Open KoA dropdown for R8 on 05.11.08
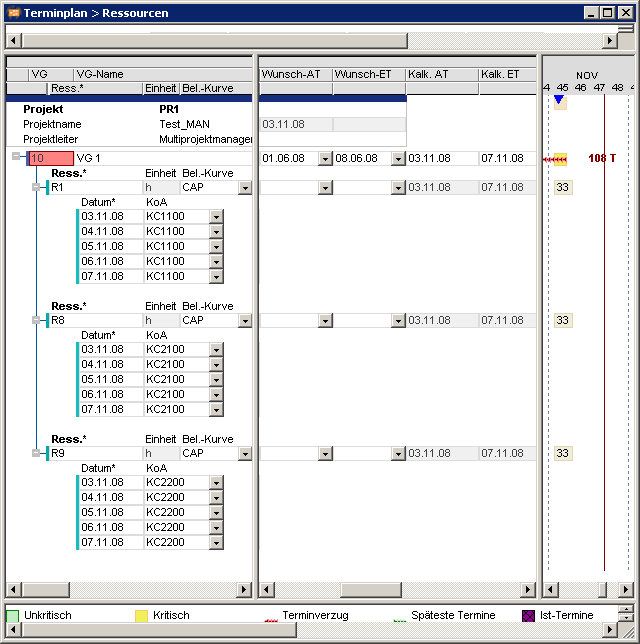 click(216, 380)
